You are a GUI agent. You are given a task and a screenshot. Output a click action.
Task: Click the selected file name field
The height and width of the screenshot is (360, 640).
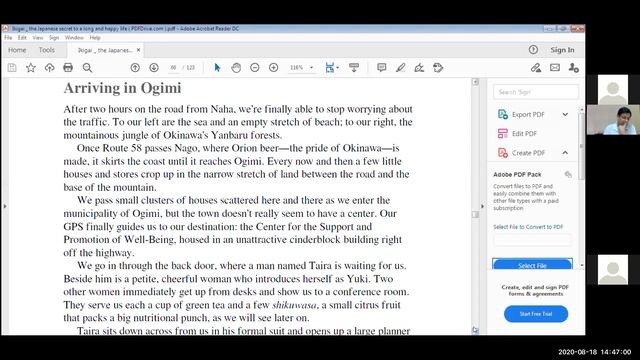532,240
